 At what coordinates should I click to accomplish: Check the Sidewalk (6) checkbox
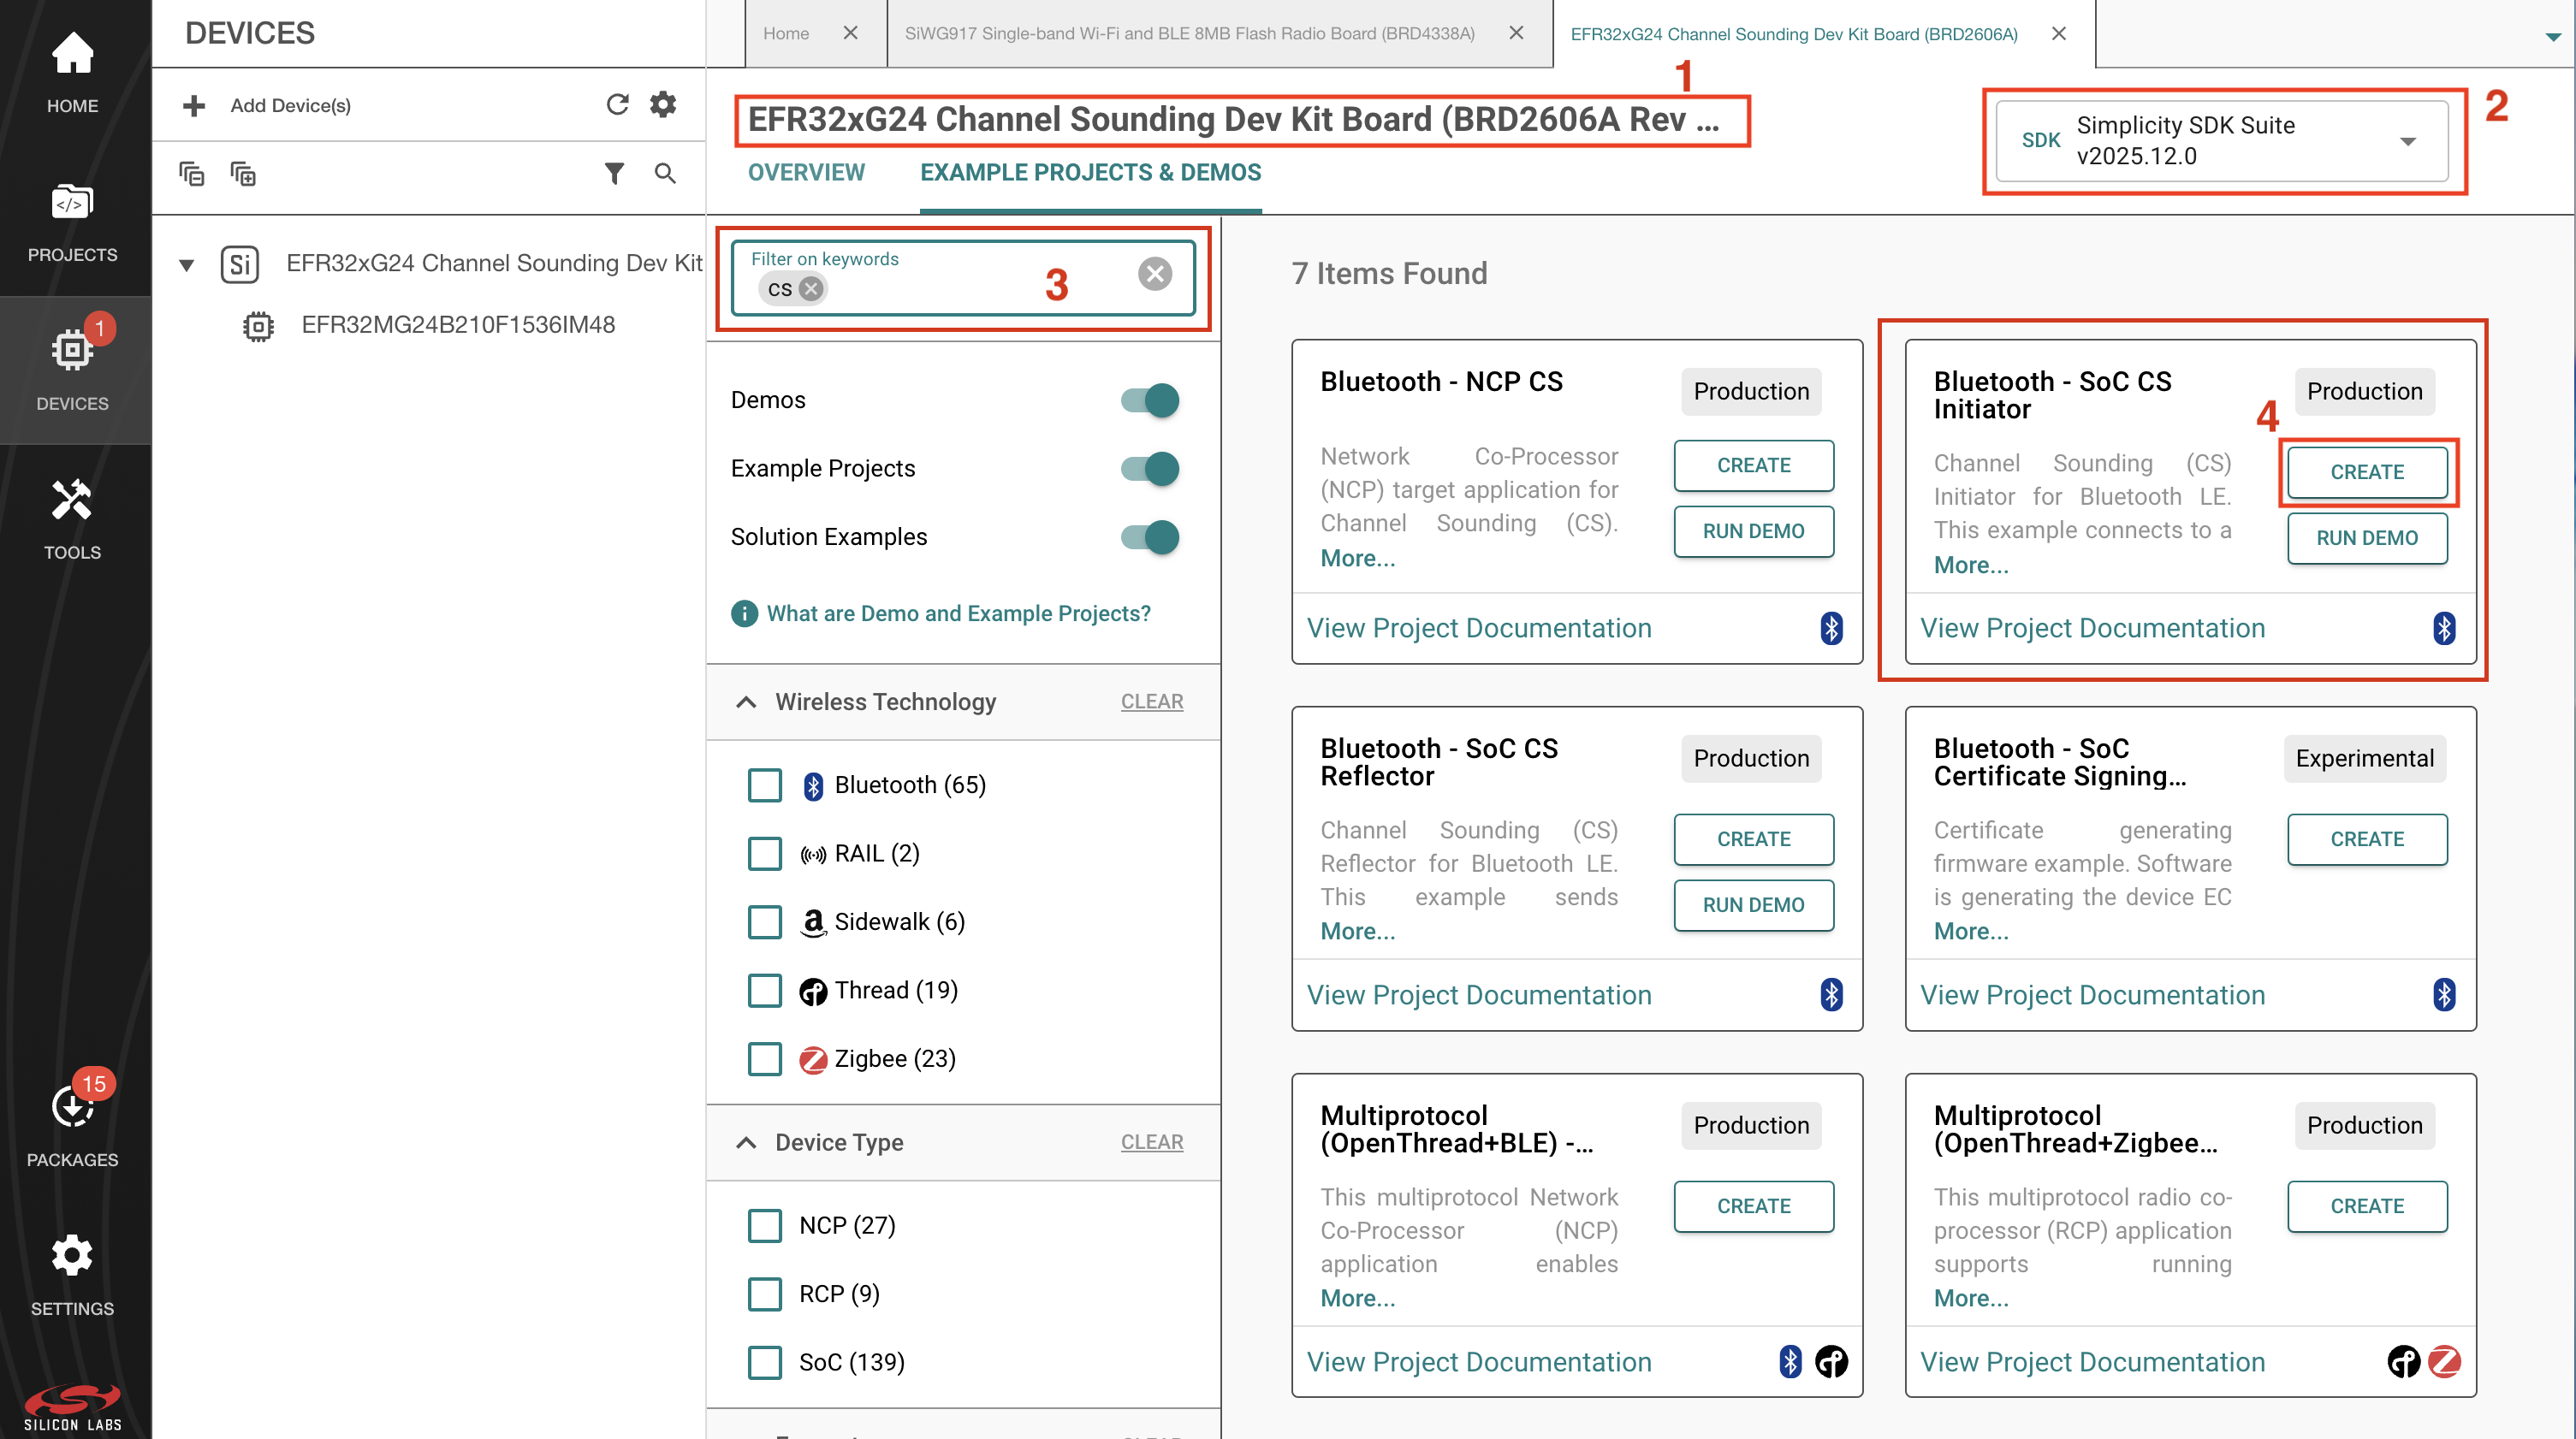coord(765,922)
